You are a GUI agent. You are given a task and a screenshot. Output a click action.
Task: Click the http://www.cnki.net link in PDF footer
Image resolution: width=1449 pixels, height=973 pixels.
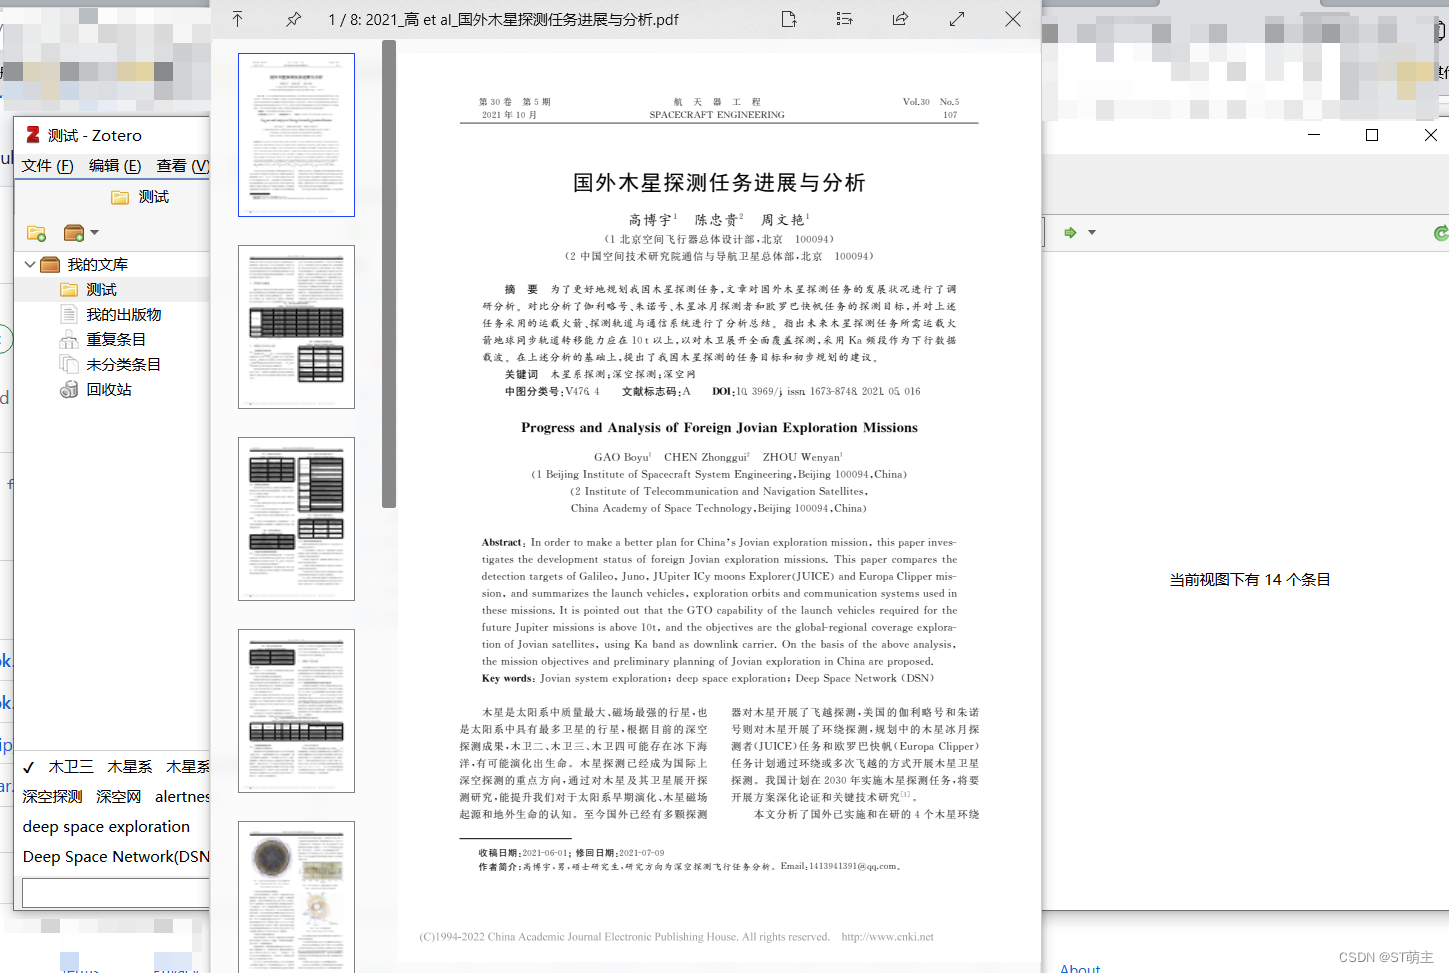[887, 937]
